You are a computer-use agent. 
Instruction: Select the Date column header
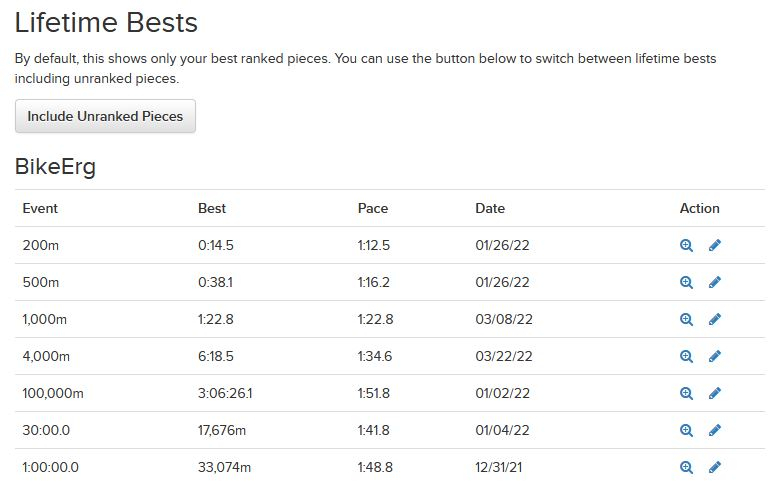(490, 208)
